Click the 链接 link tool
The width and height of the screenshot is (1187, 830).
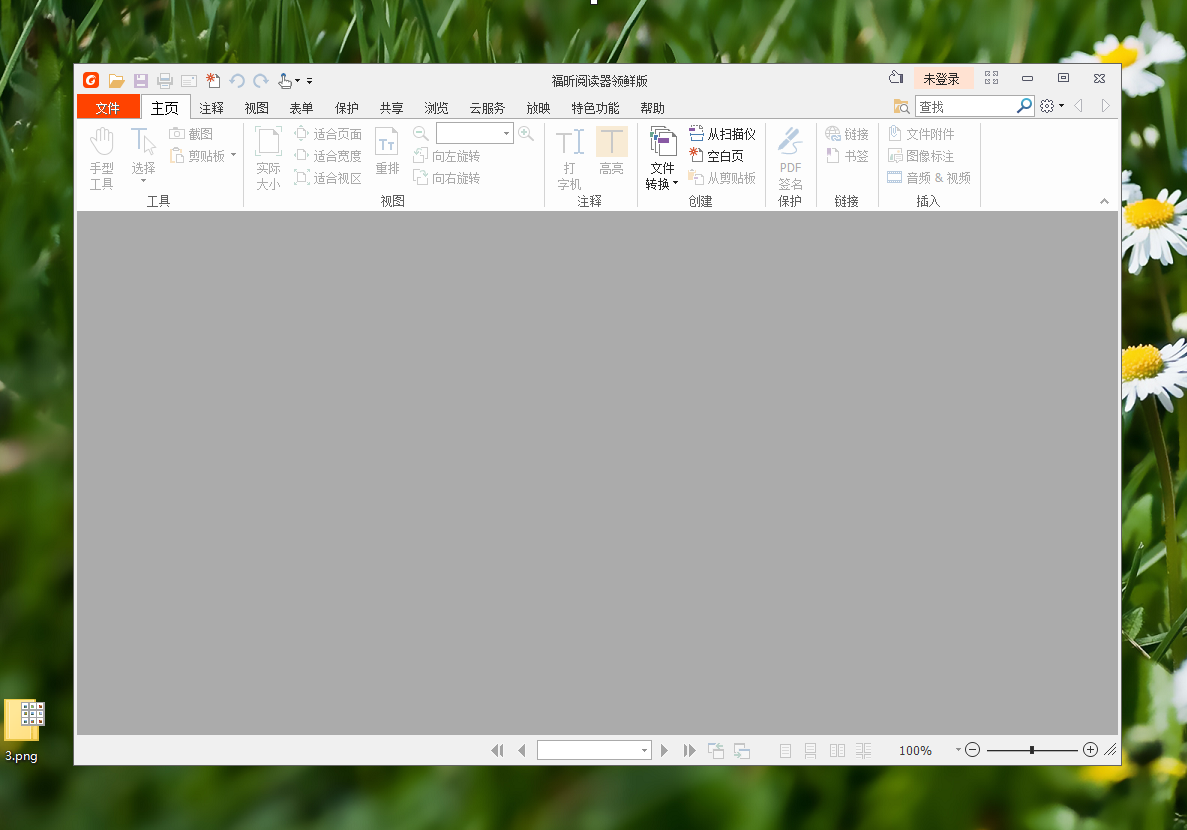coord(847,134)
